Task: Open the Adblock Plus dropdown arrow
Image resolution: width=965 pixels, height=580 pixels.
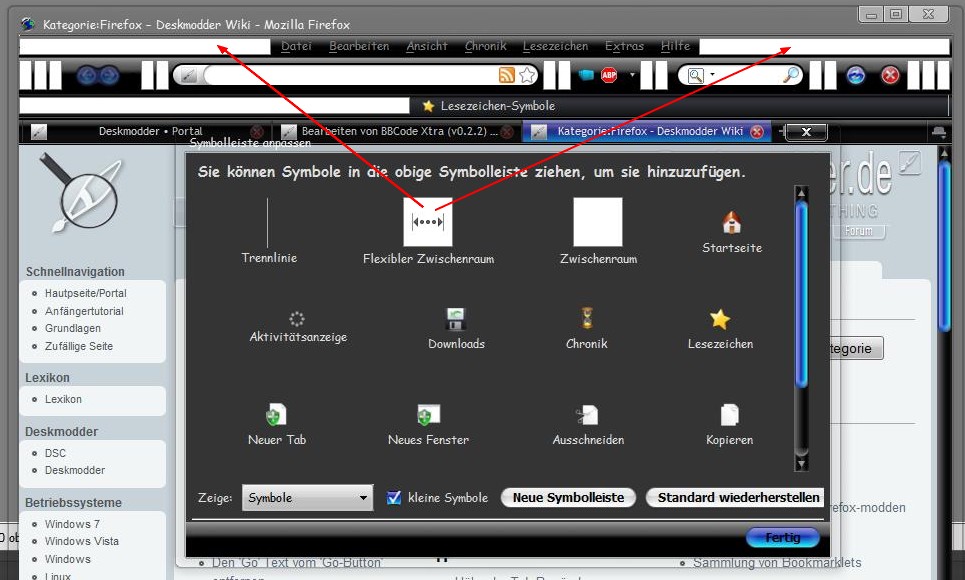Action: 631,75
